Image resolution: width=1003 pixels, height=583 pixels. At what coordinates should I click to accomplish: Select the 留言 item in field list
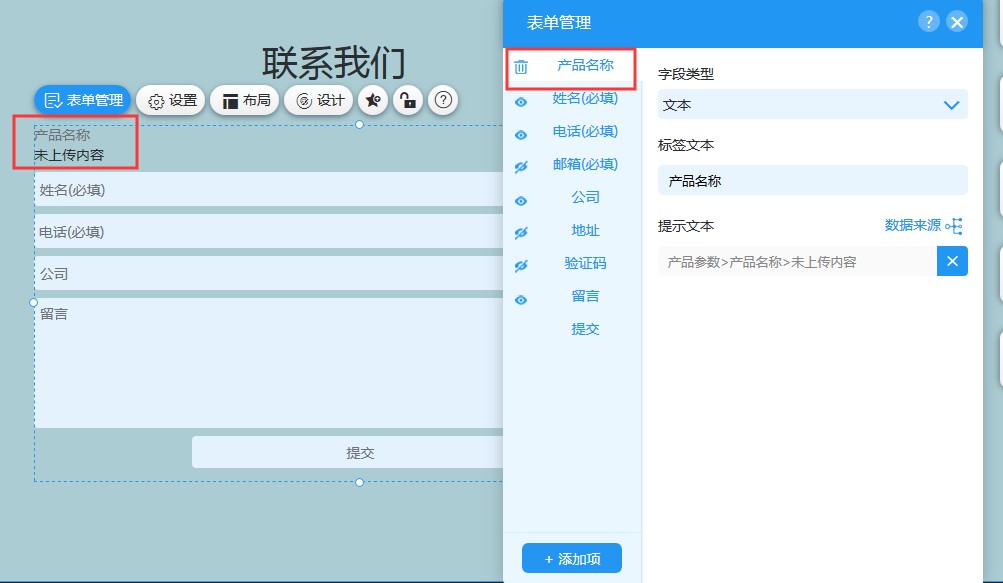[x=585, y=296]
